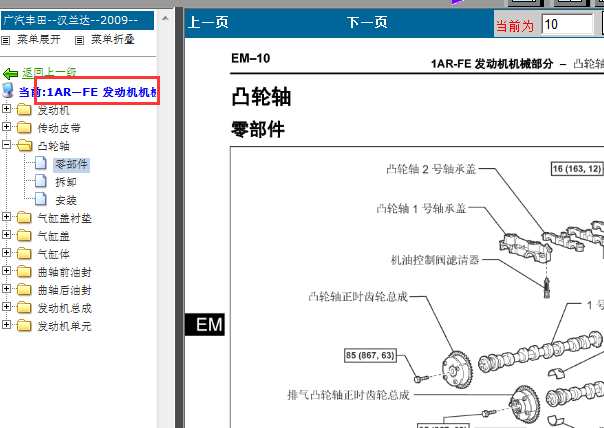Go to previous page with 上一页
This screenshot has height=428, width=604.
pyautogui.click(x=208, y=22)
